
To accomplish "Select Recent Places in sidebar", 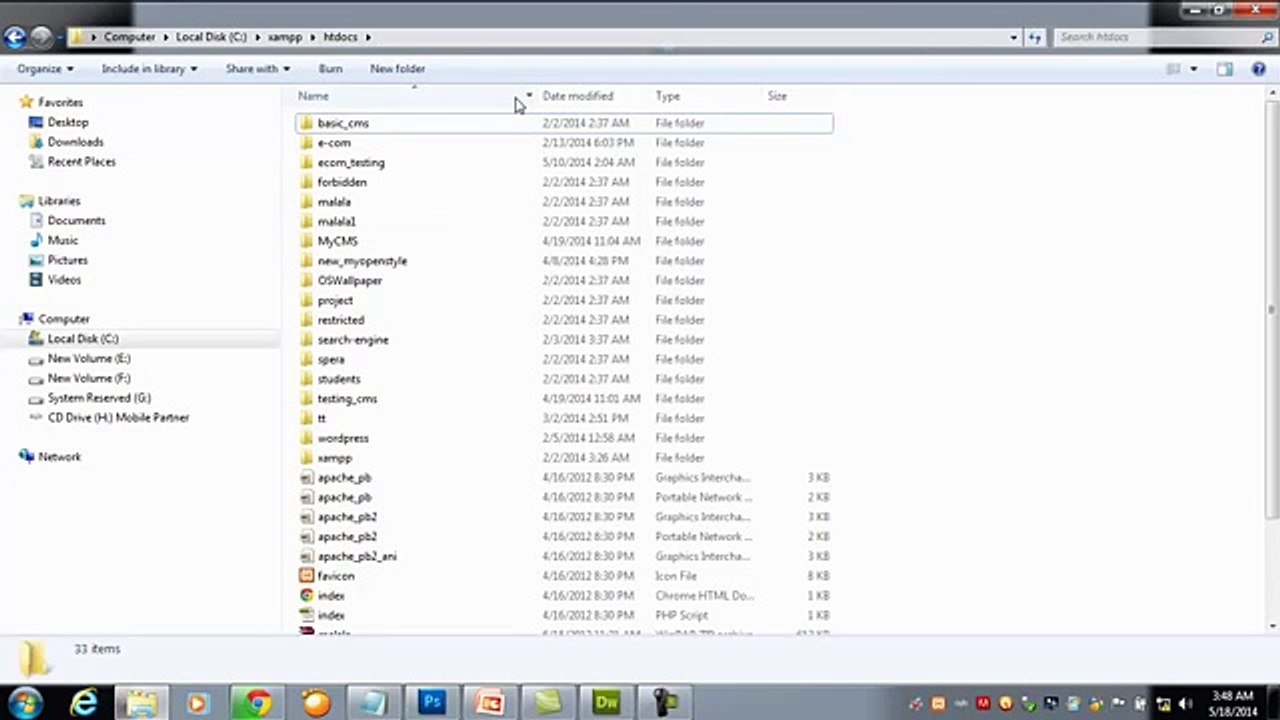I will coord(81,162).
